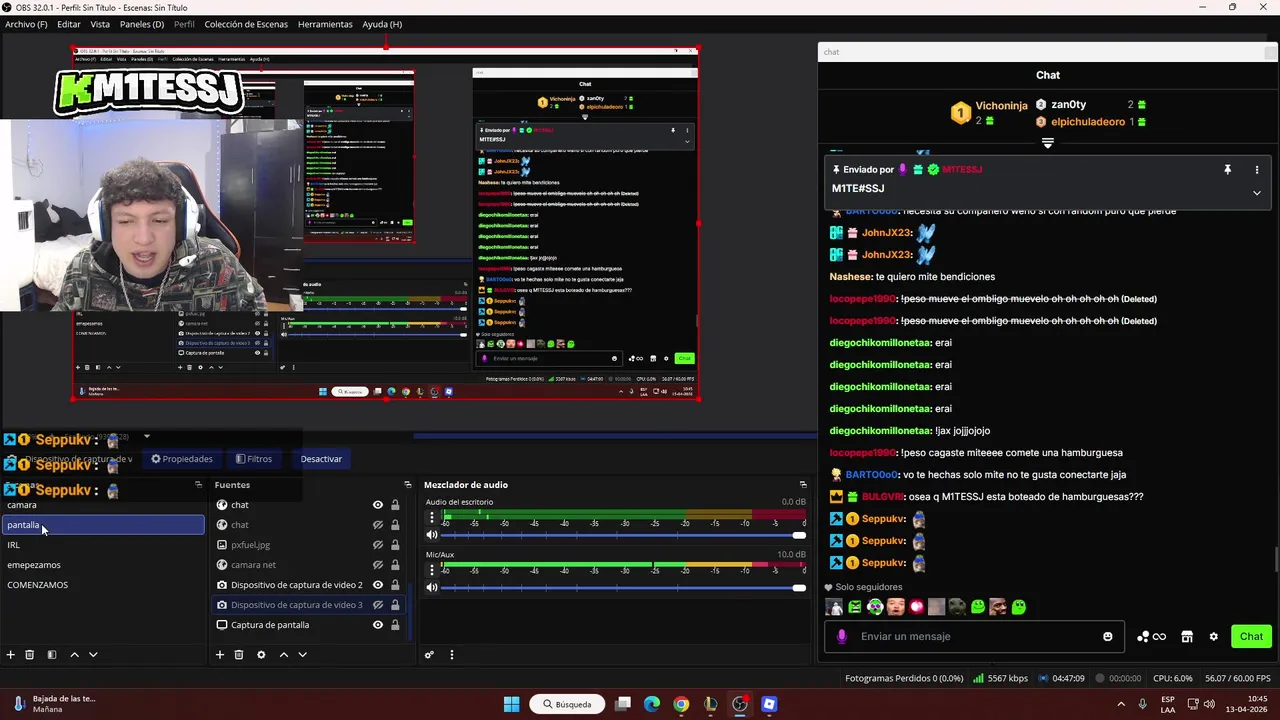The width and height of the screenshot is (1280, 720).
Task: Open the Herramientas menu
Action: pyautogui.click(x=325, y=24)
